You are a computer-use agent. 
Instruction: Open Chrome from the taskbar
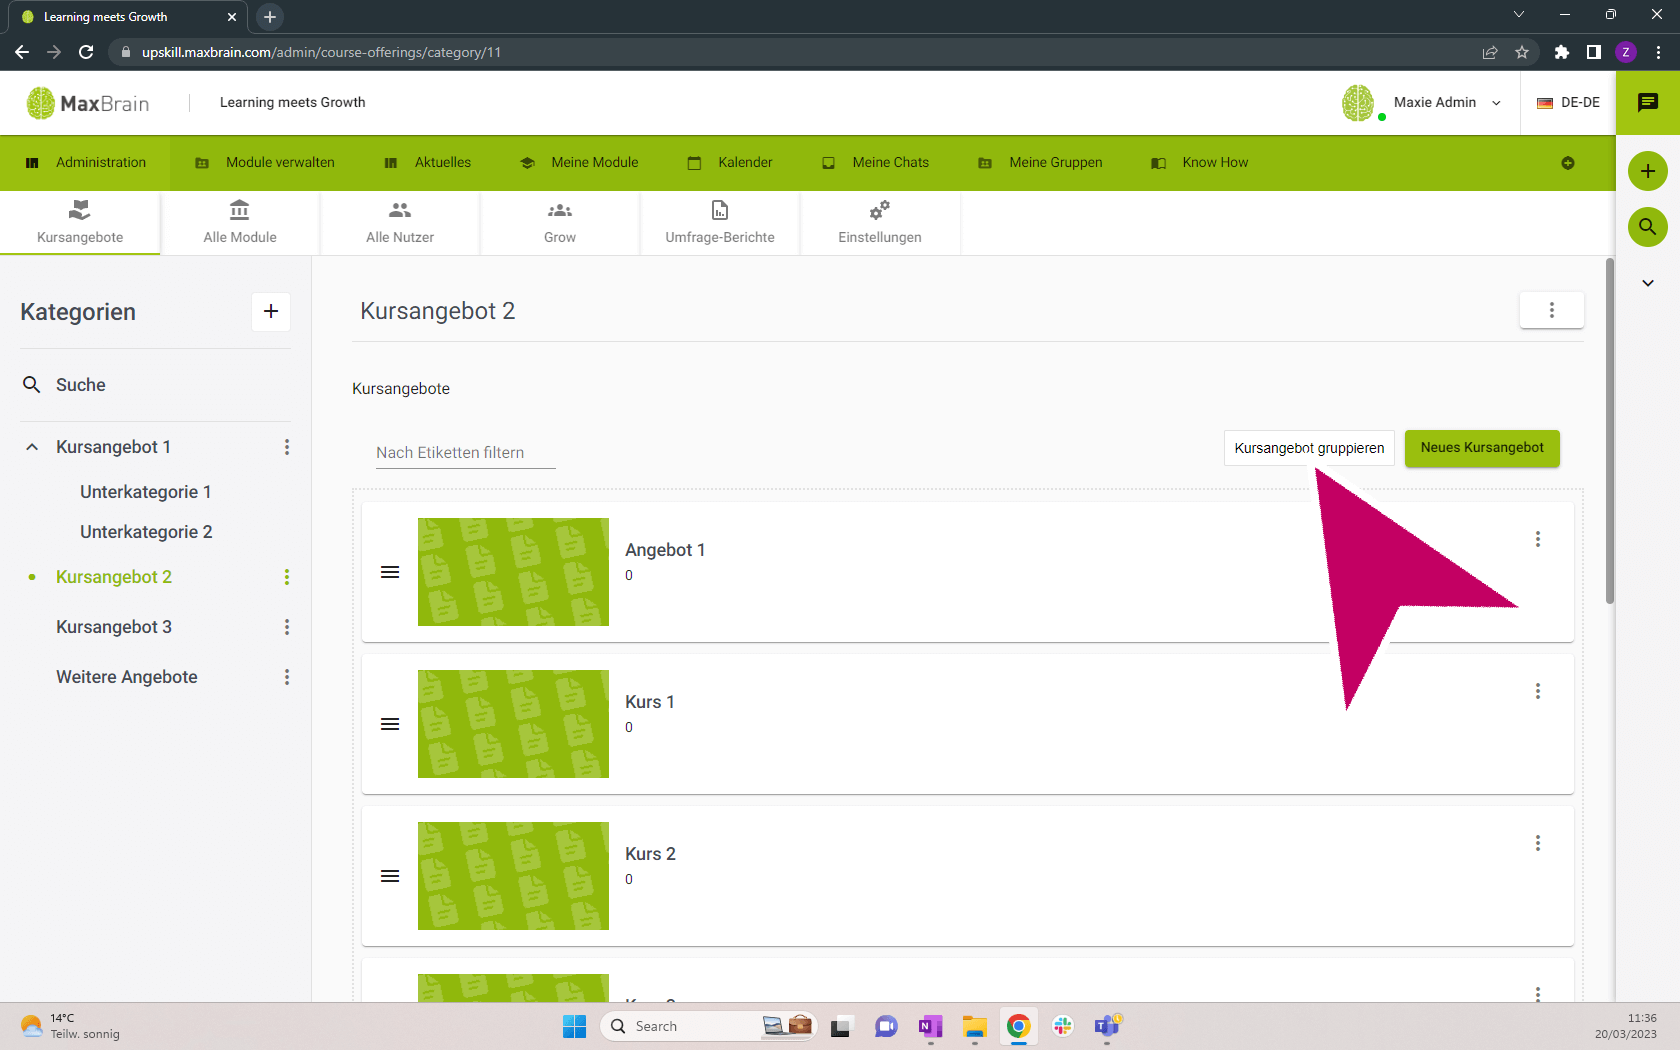[1018, 1026]
